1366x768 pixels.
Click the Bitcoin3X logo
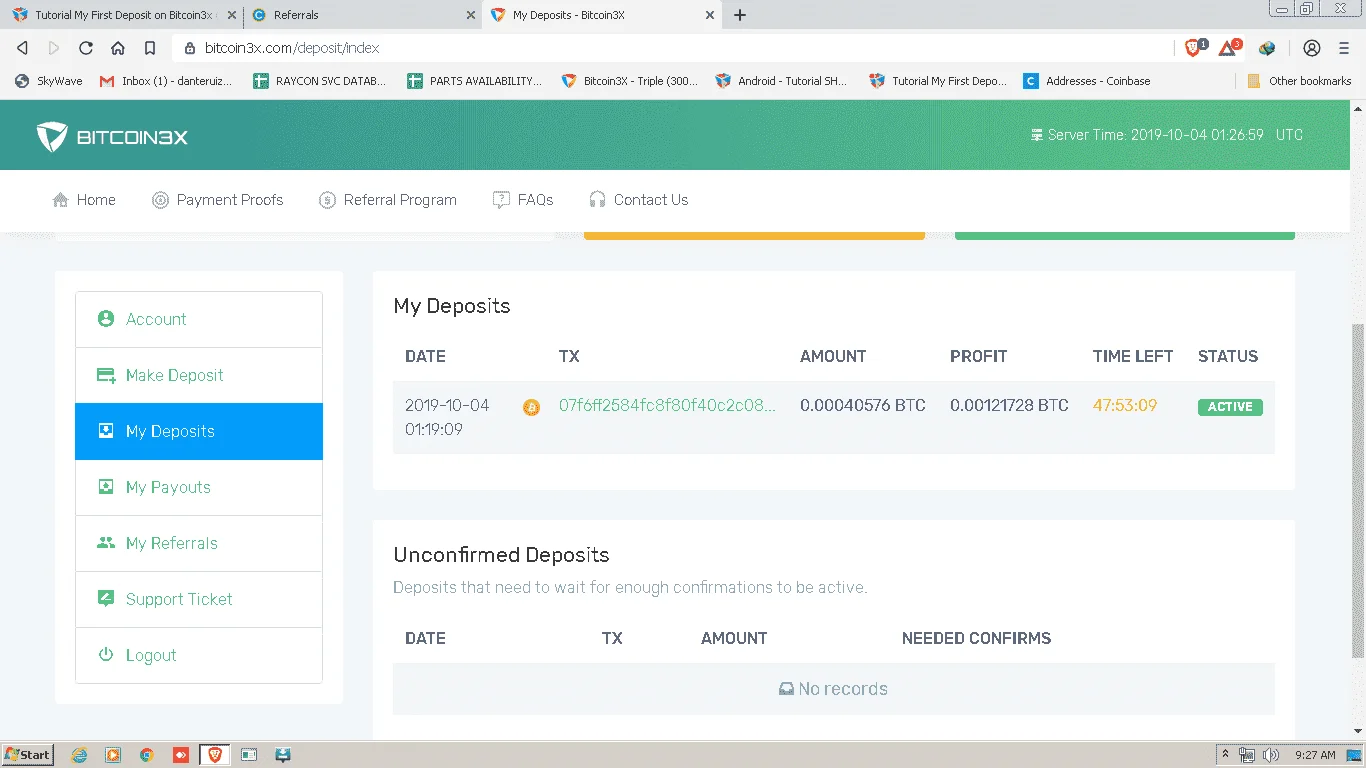[x=112, y=137]
